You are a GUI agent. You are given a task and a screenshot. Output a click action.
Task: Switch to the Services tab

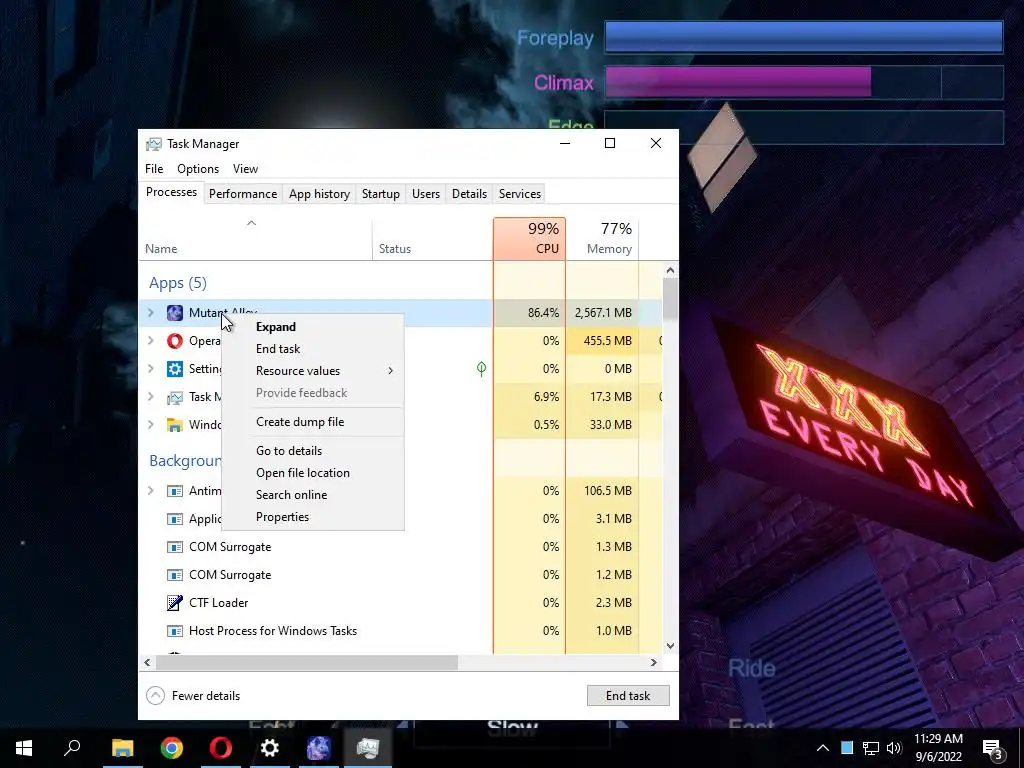[520, 194]
